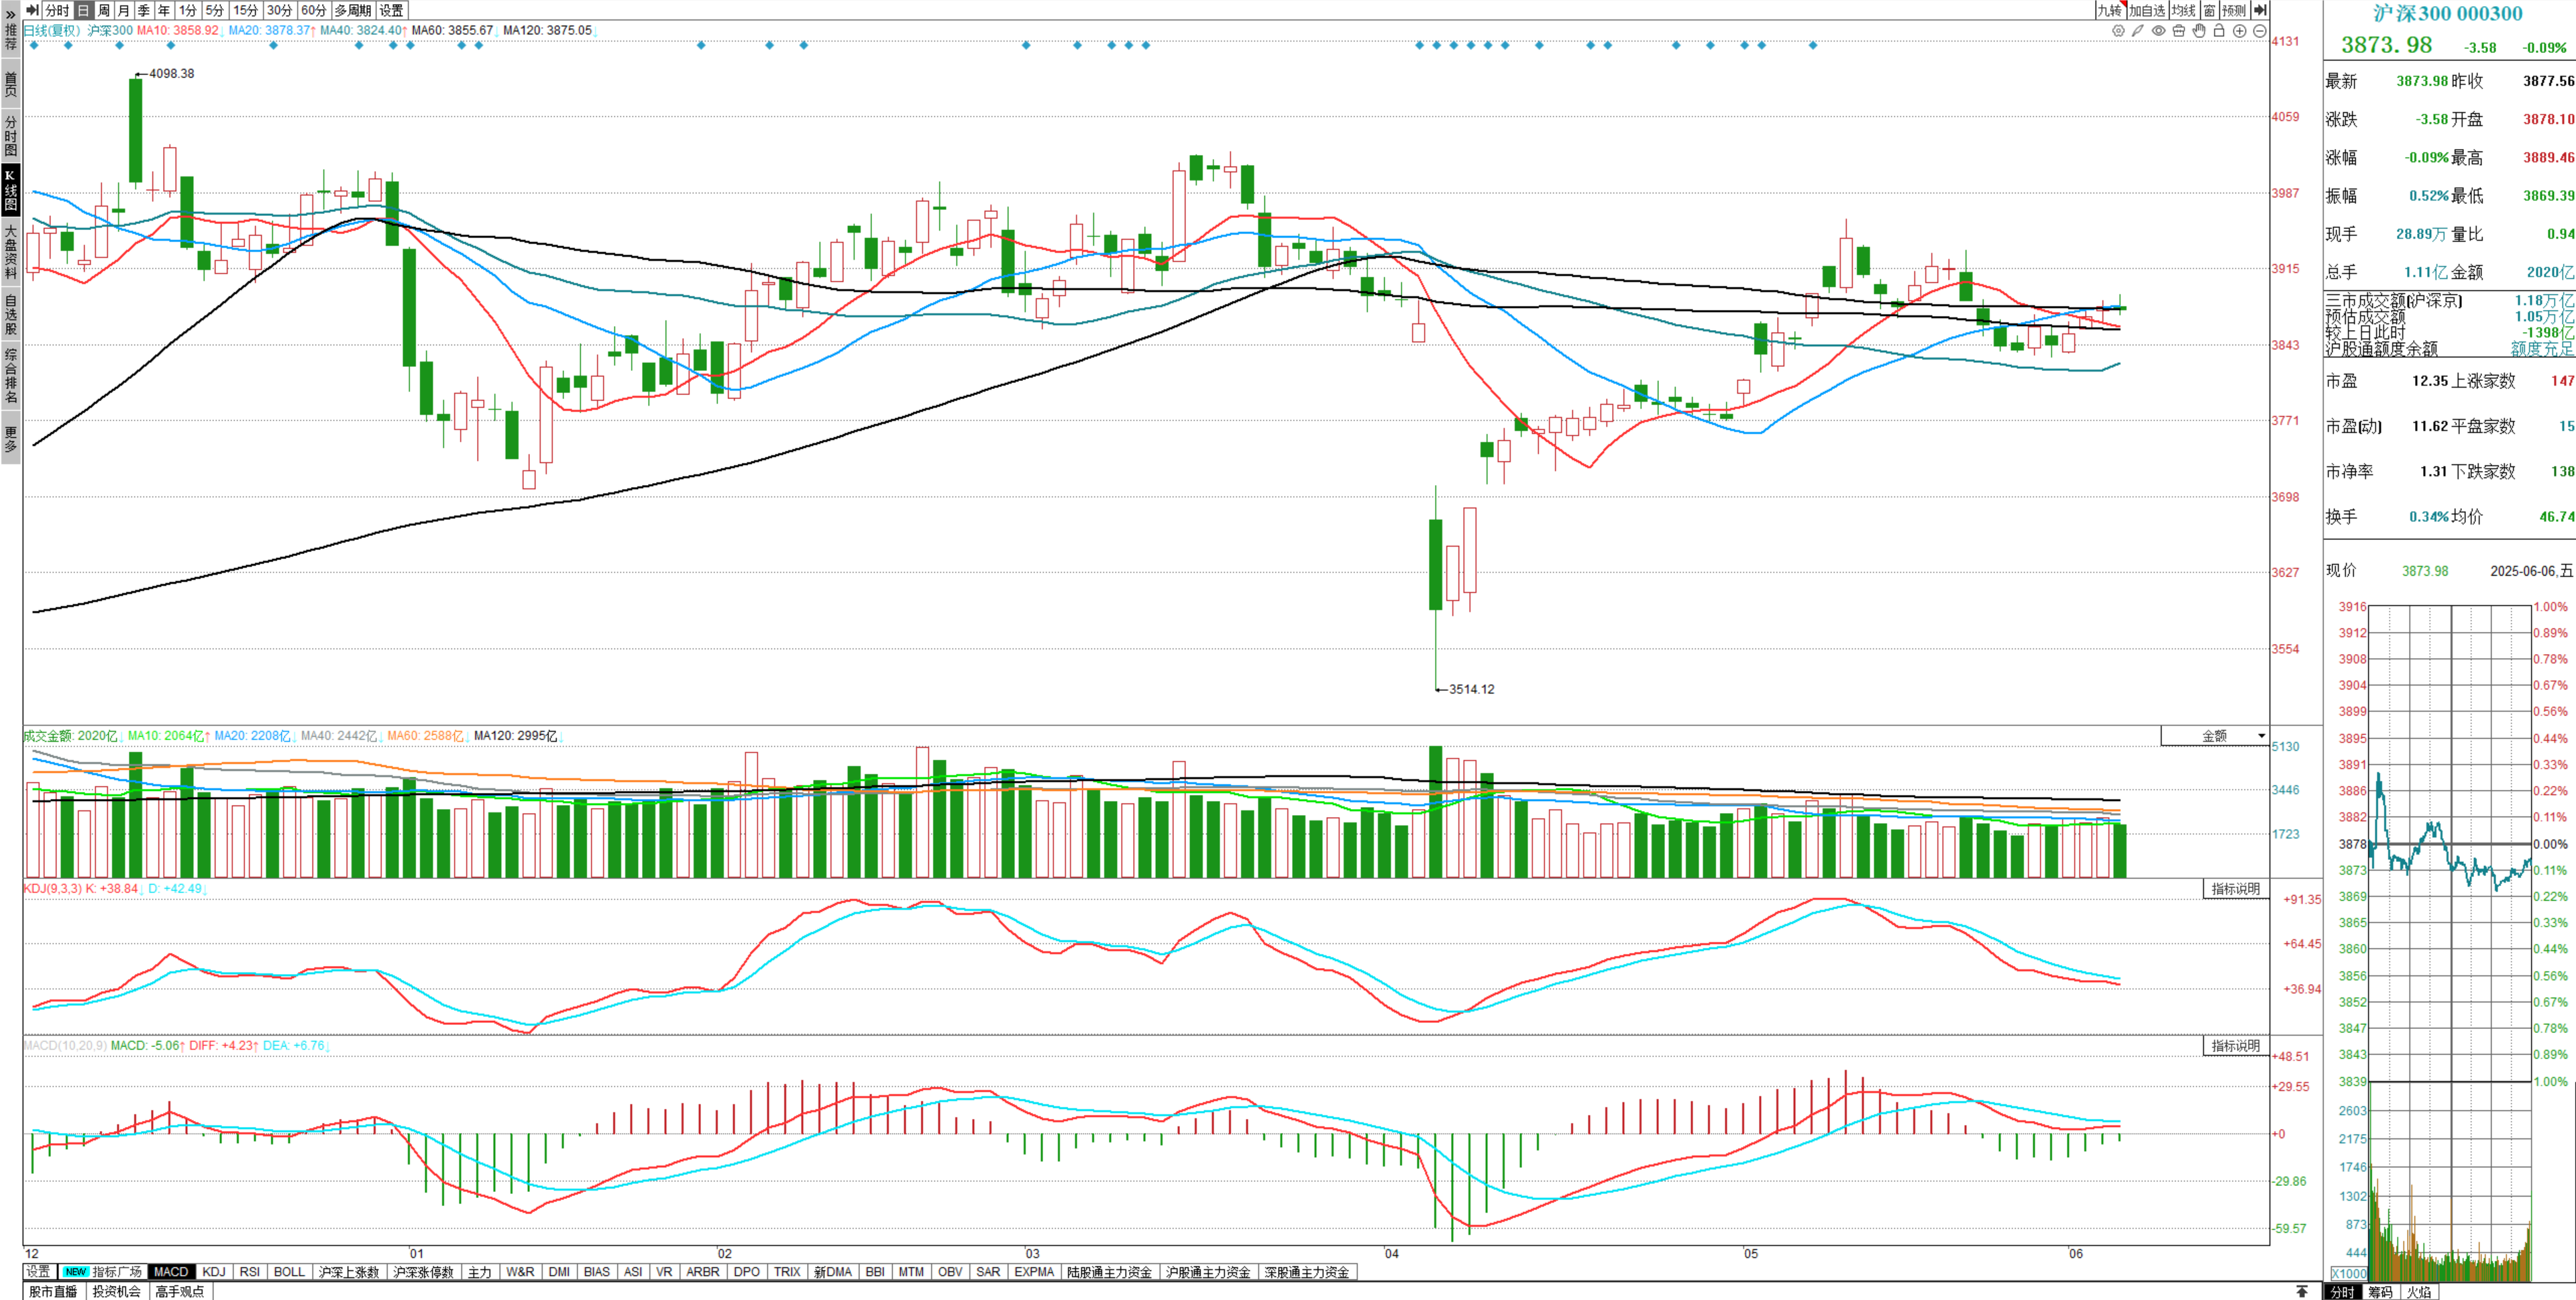The height and width of the screenshot is (1300, 2576).
Task: Switch to 1分 period
Action: pyautogui.click(x=187, y=10)
